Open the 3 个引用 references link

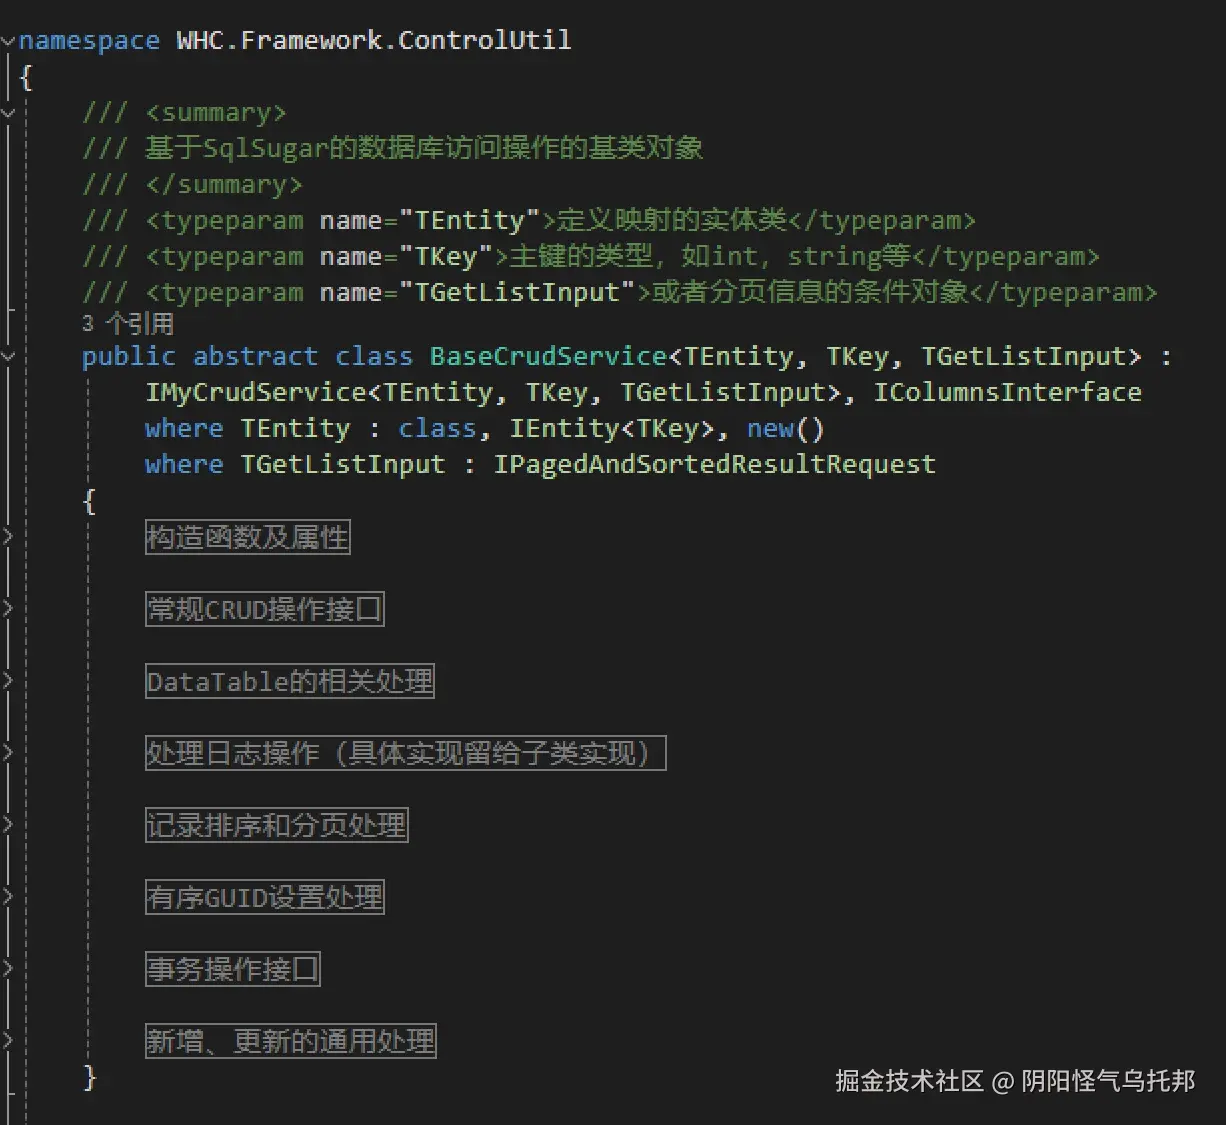pos(128,323)
